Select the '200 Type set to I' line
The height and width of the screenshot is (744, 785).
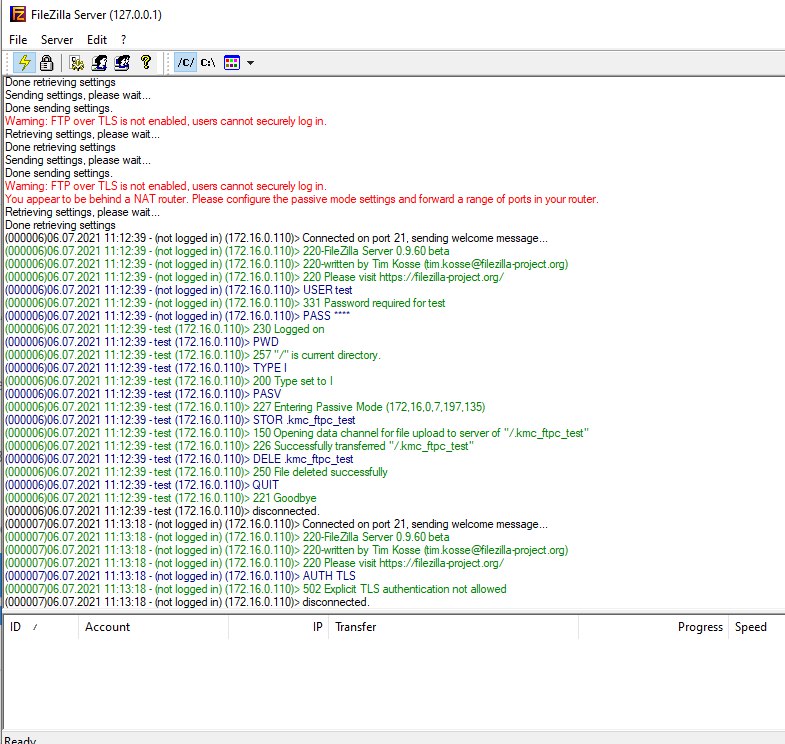169,381
